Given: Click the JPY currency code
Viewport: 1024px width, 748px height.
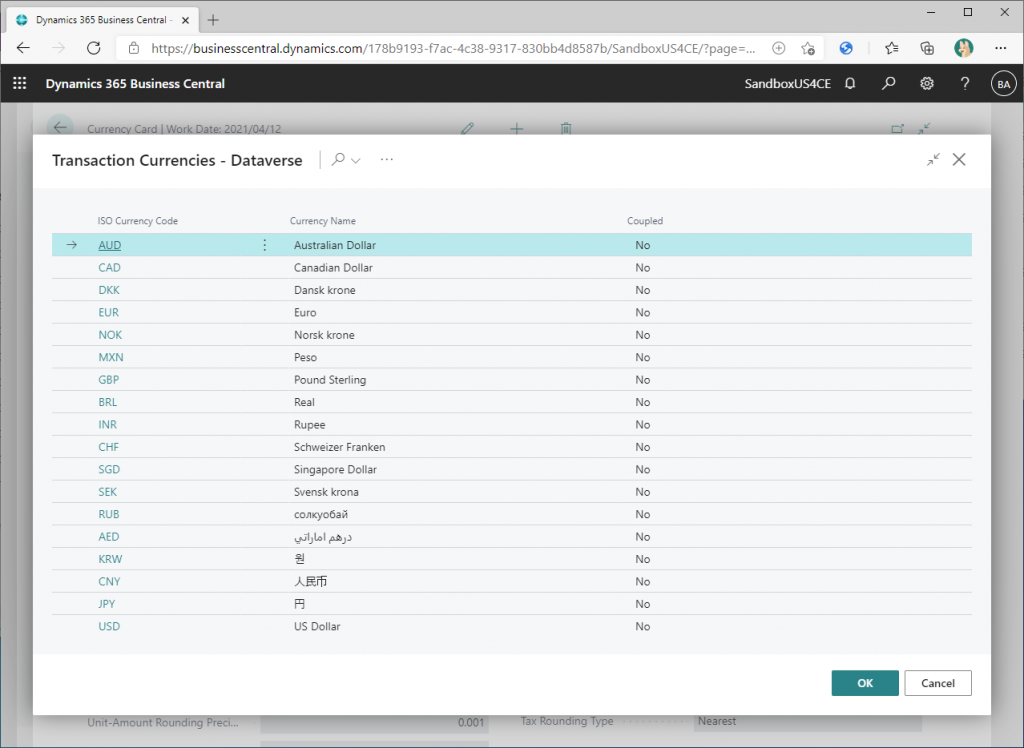Looking at the screenshot, I should (x=106, y=604).
